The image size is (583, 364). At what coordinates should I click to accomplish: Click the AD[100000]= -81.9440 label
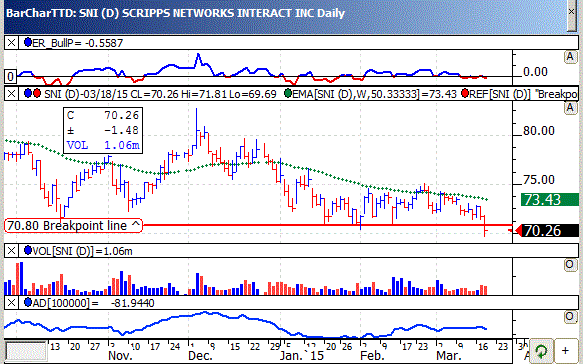pyautogui.click(x=94, y=303)
